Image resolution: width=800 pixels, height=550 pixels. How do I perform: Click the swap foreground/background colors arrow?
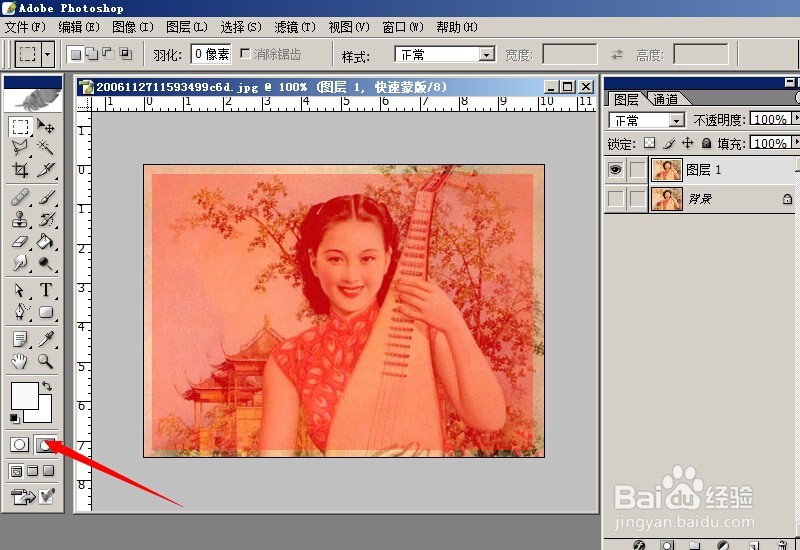[47, 386]
